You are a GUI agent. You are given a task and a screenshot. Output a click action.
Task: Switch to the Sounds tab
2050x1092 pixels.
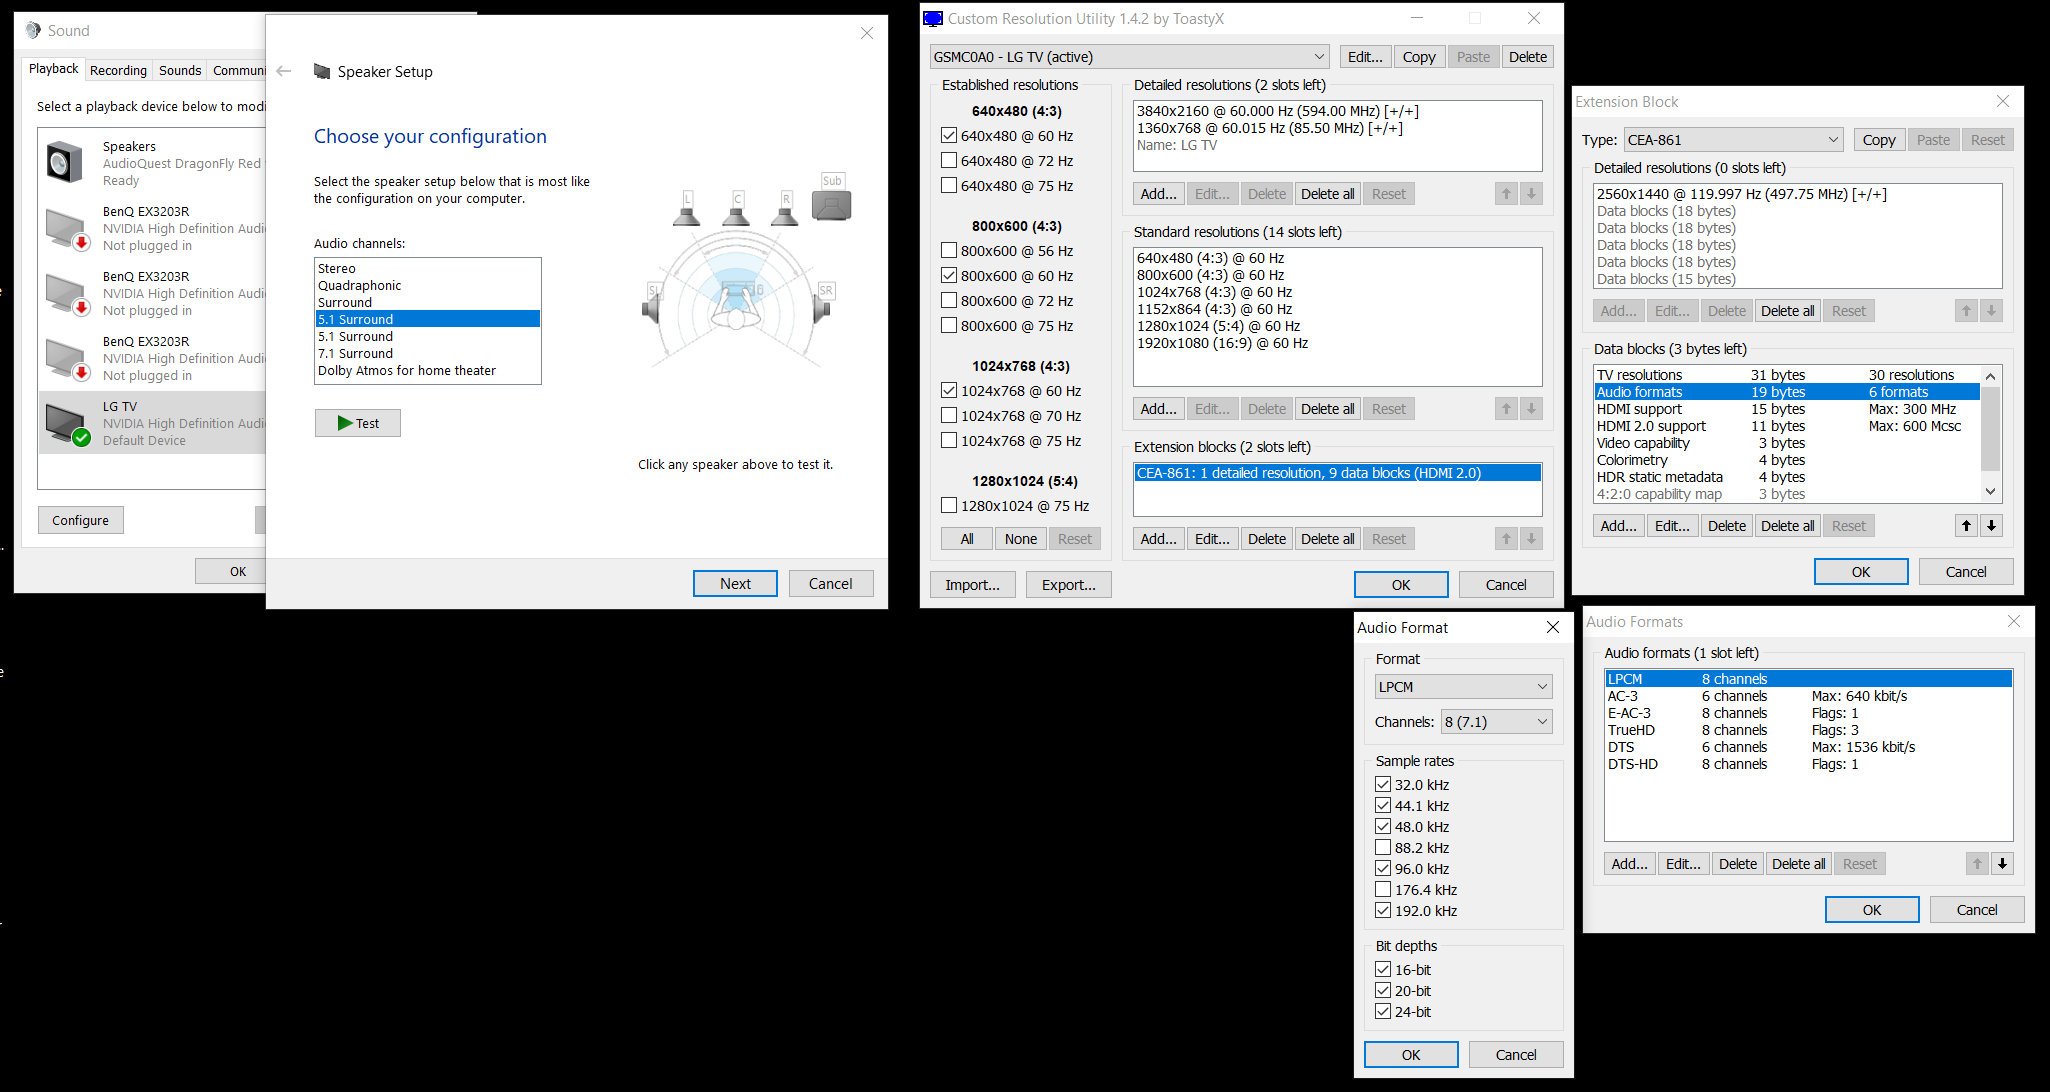(x=180, y=70)
